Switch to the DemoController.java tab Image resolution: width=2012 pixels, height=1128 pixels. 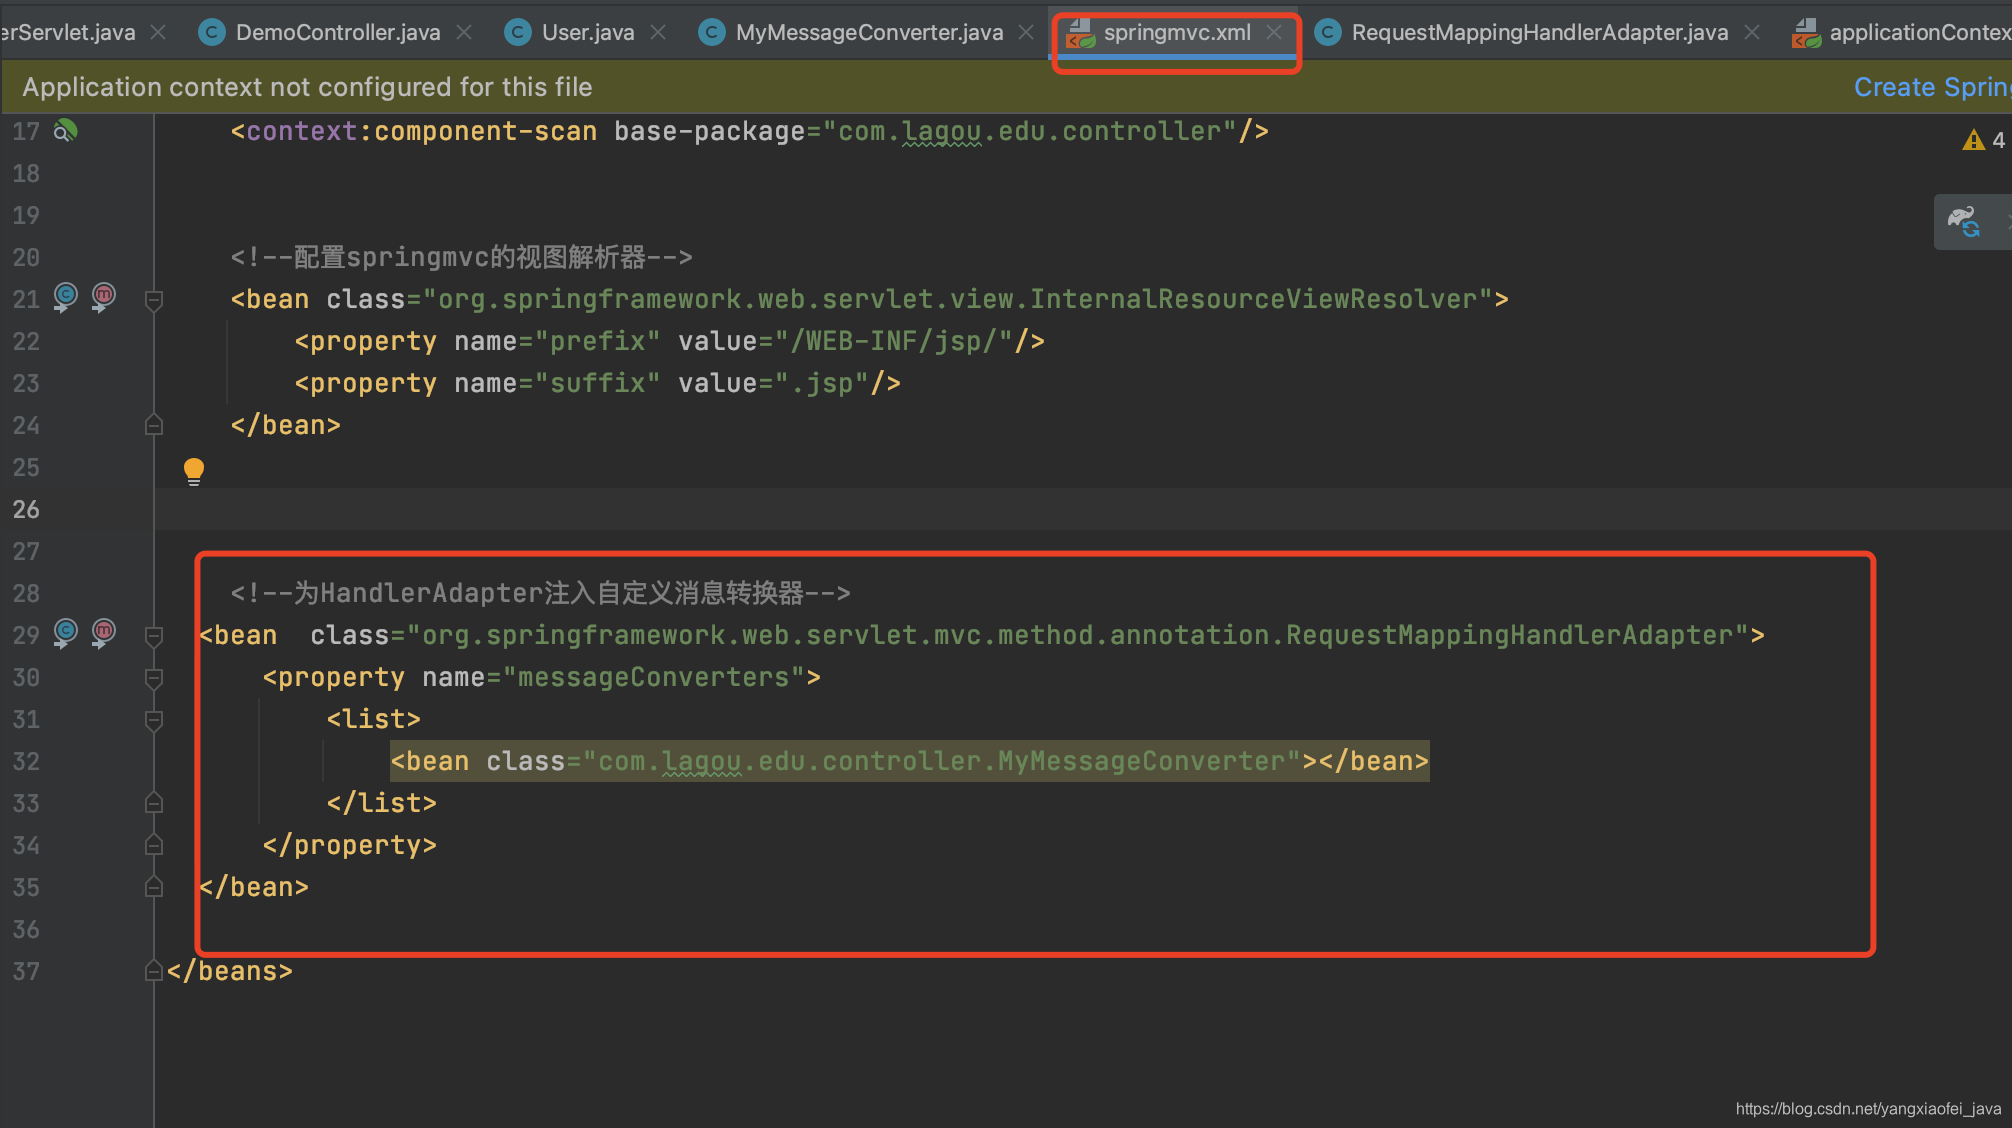coord(337,33)
